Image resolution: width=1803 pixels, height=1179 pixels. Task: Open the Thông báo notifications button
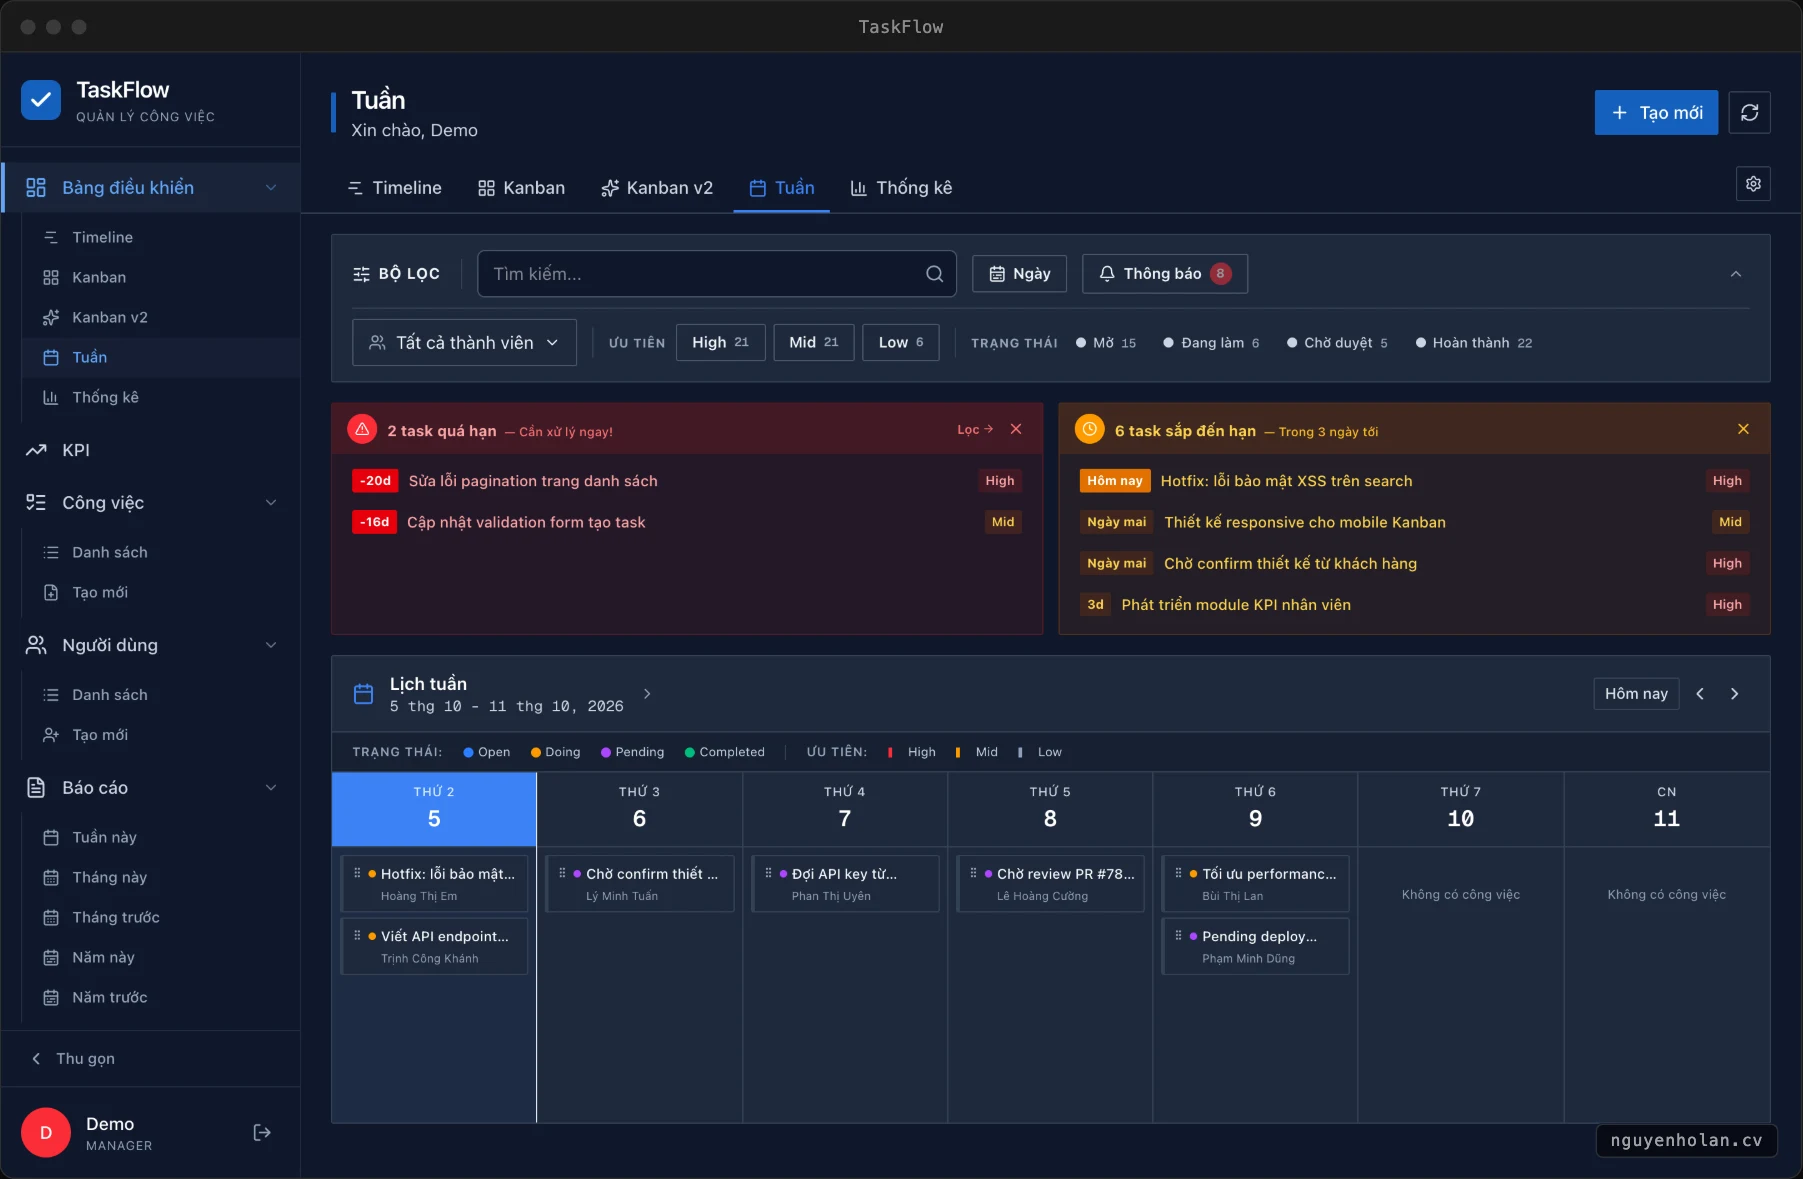1165,274
